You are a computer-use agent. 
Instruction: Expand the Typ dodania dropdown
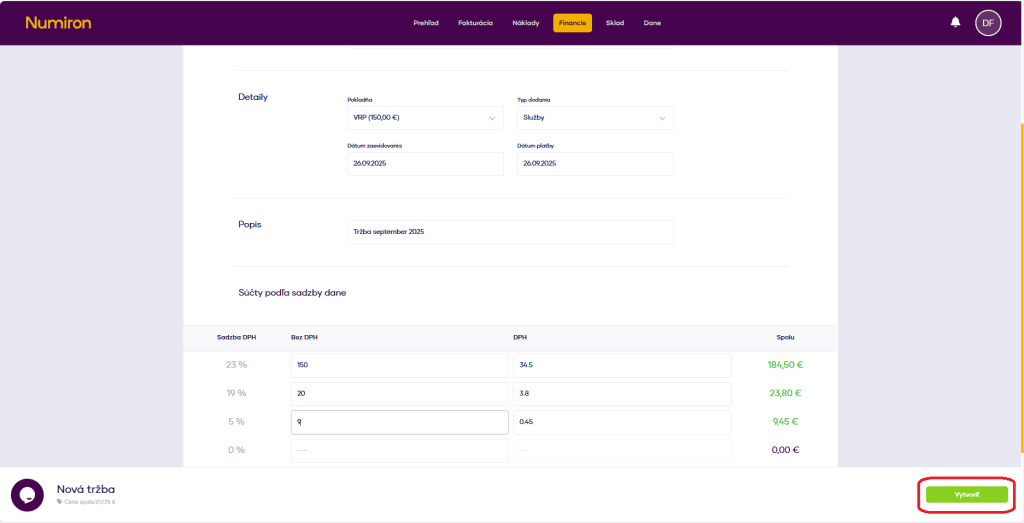pos(595,118)
